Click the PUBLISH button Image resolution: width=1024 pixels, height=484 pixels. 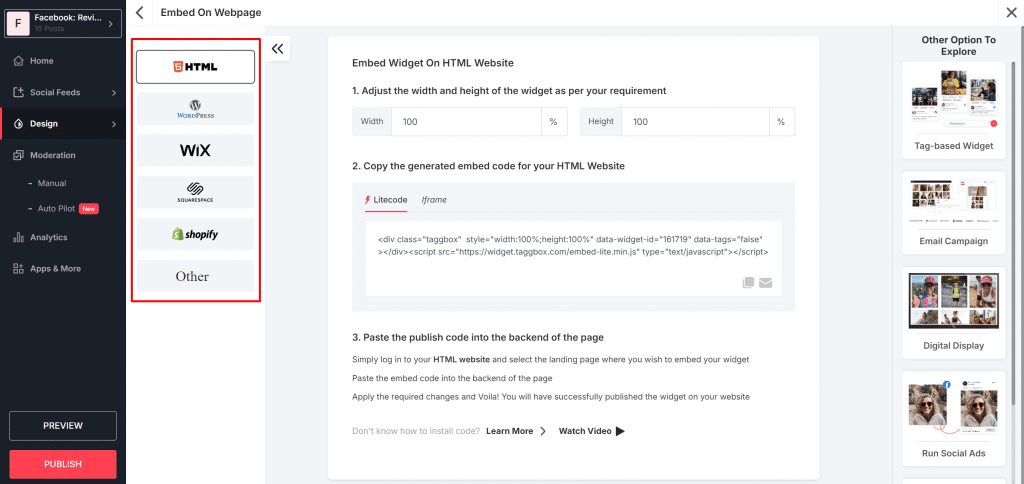click(x=63, y=464)
